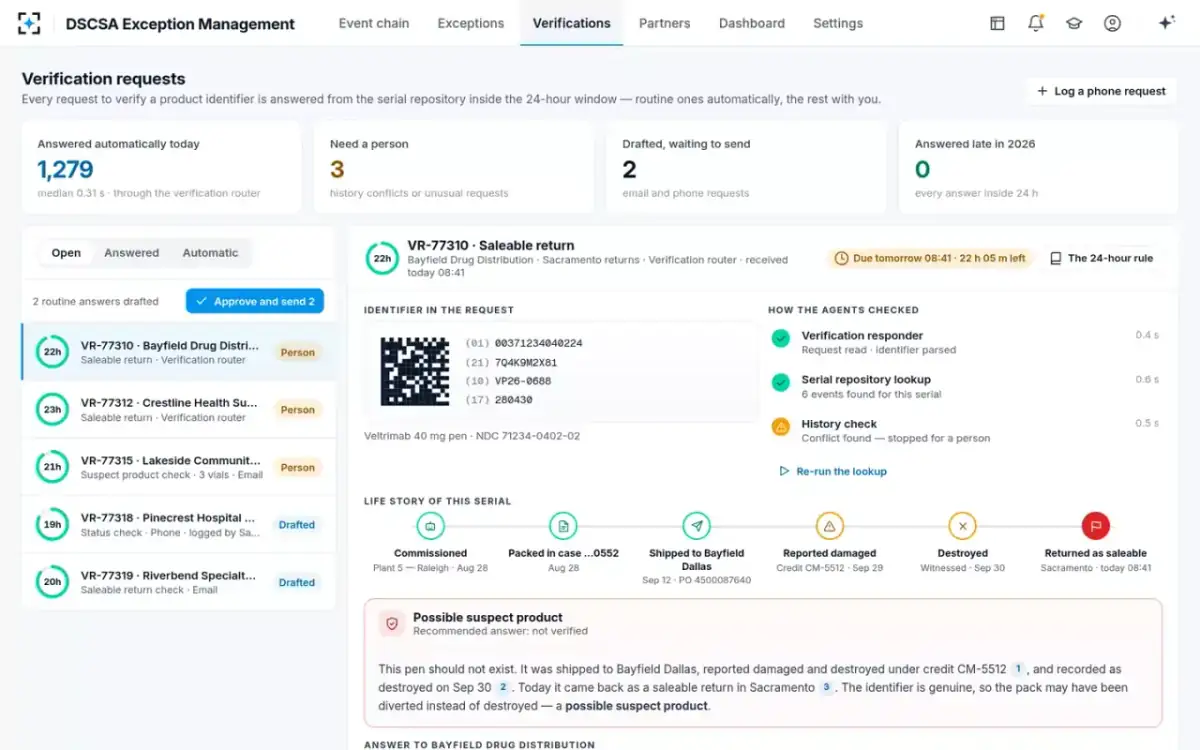The image size is (1200, 750).
Task: Select request VR-77315 Lakeside Community
Action: [179, 467]
